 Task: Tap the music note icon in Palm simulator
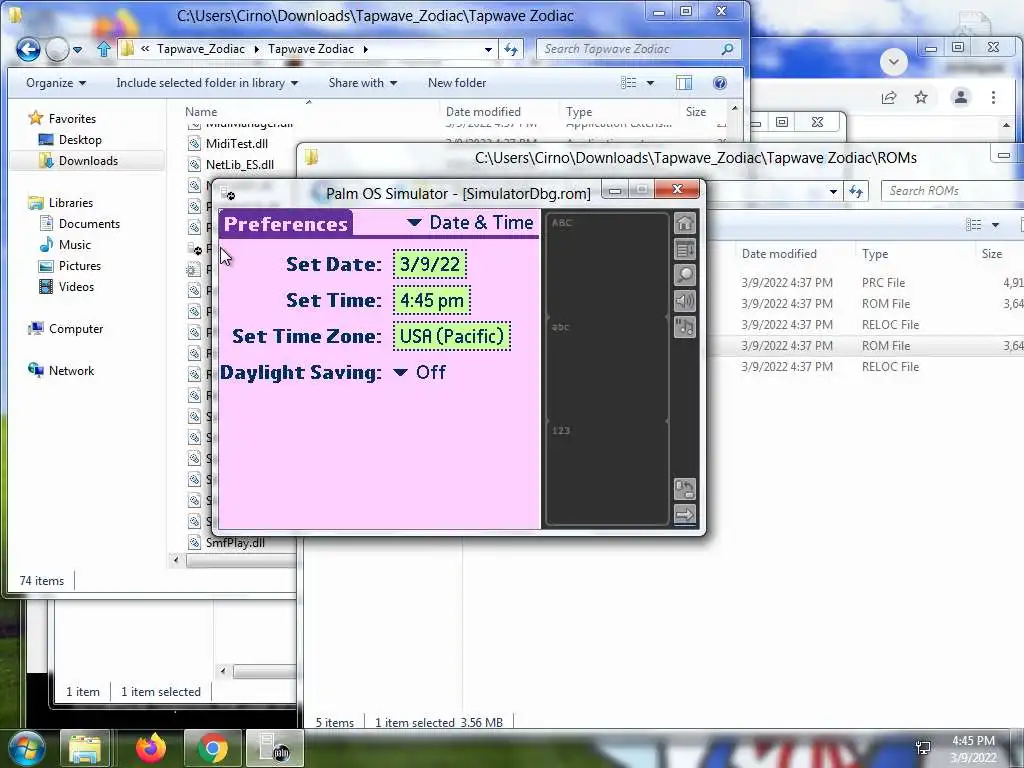tap(684, 327)
